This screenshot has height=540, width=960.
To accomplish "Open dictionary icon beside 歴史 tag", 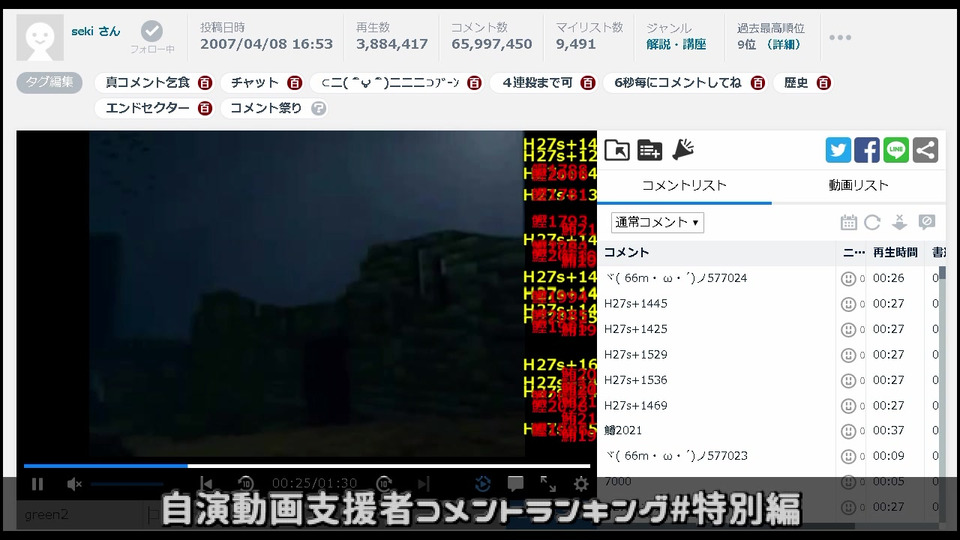I will [823, 83].
